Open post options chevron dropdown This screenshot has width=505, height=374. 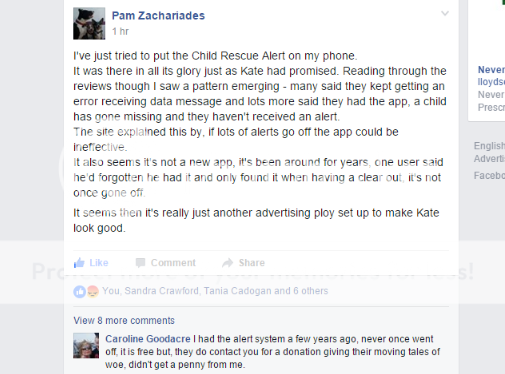coord(445,13)
